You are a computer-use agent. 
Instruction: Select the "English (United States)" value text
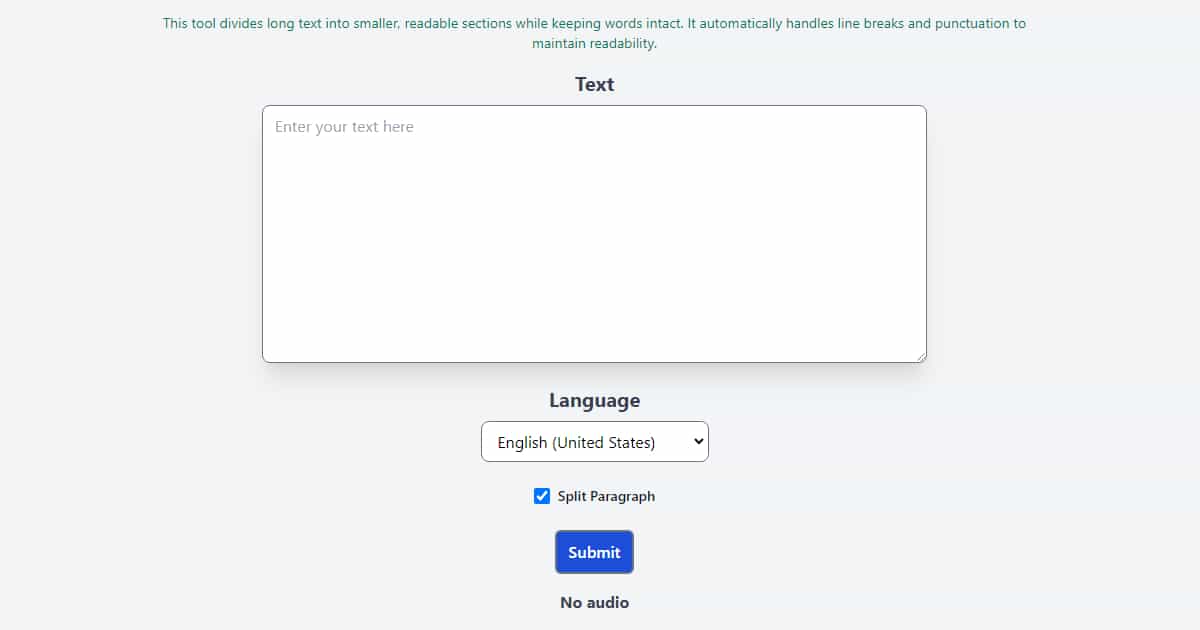tap(576, 442)
